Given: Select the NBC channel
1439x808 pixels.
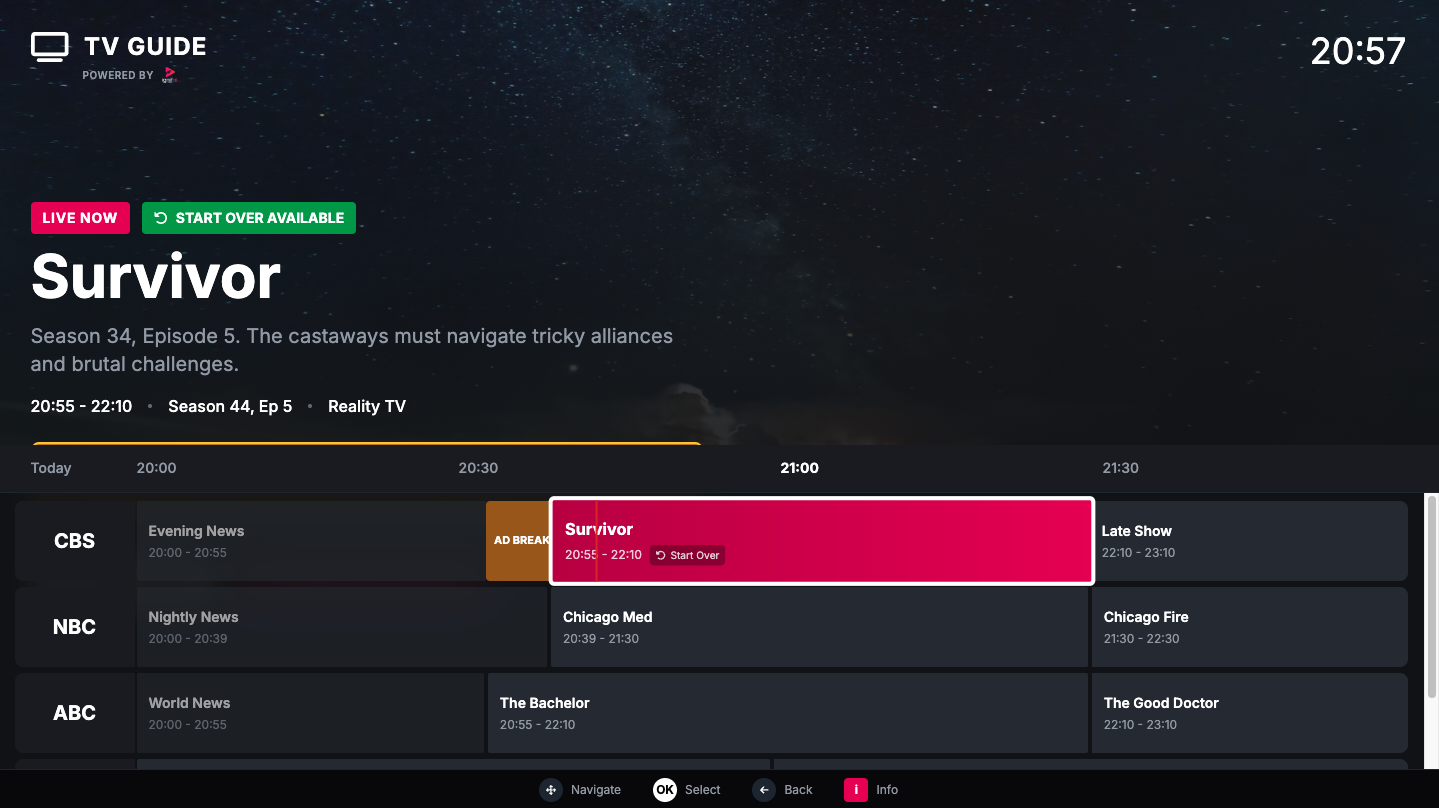Looking at the screenshot, I should [x=75, y=627].
